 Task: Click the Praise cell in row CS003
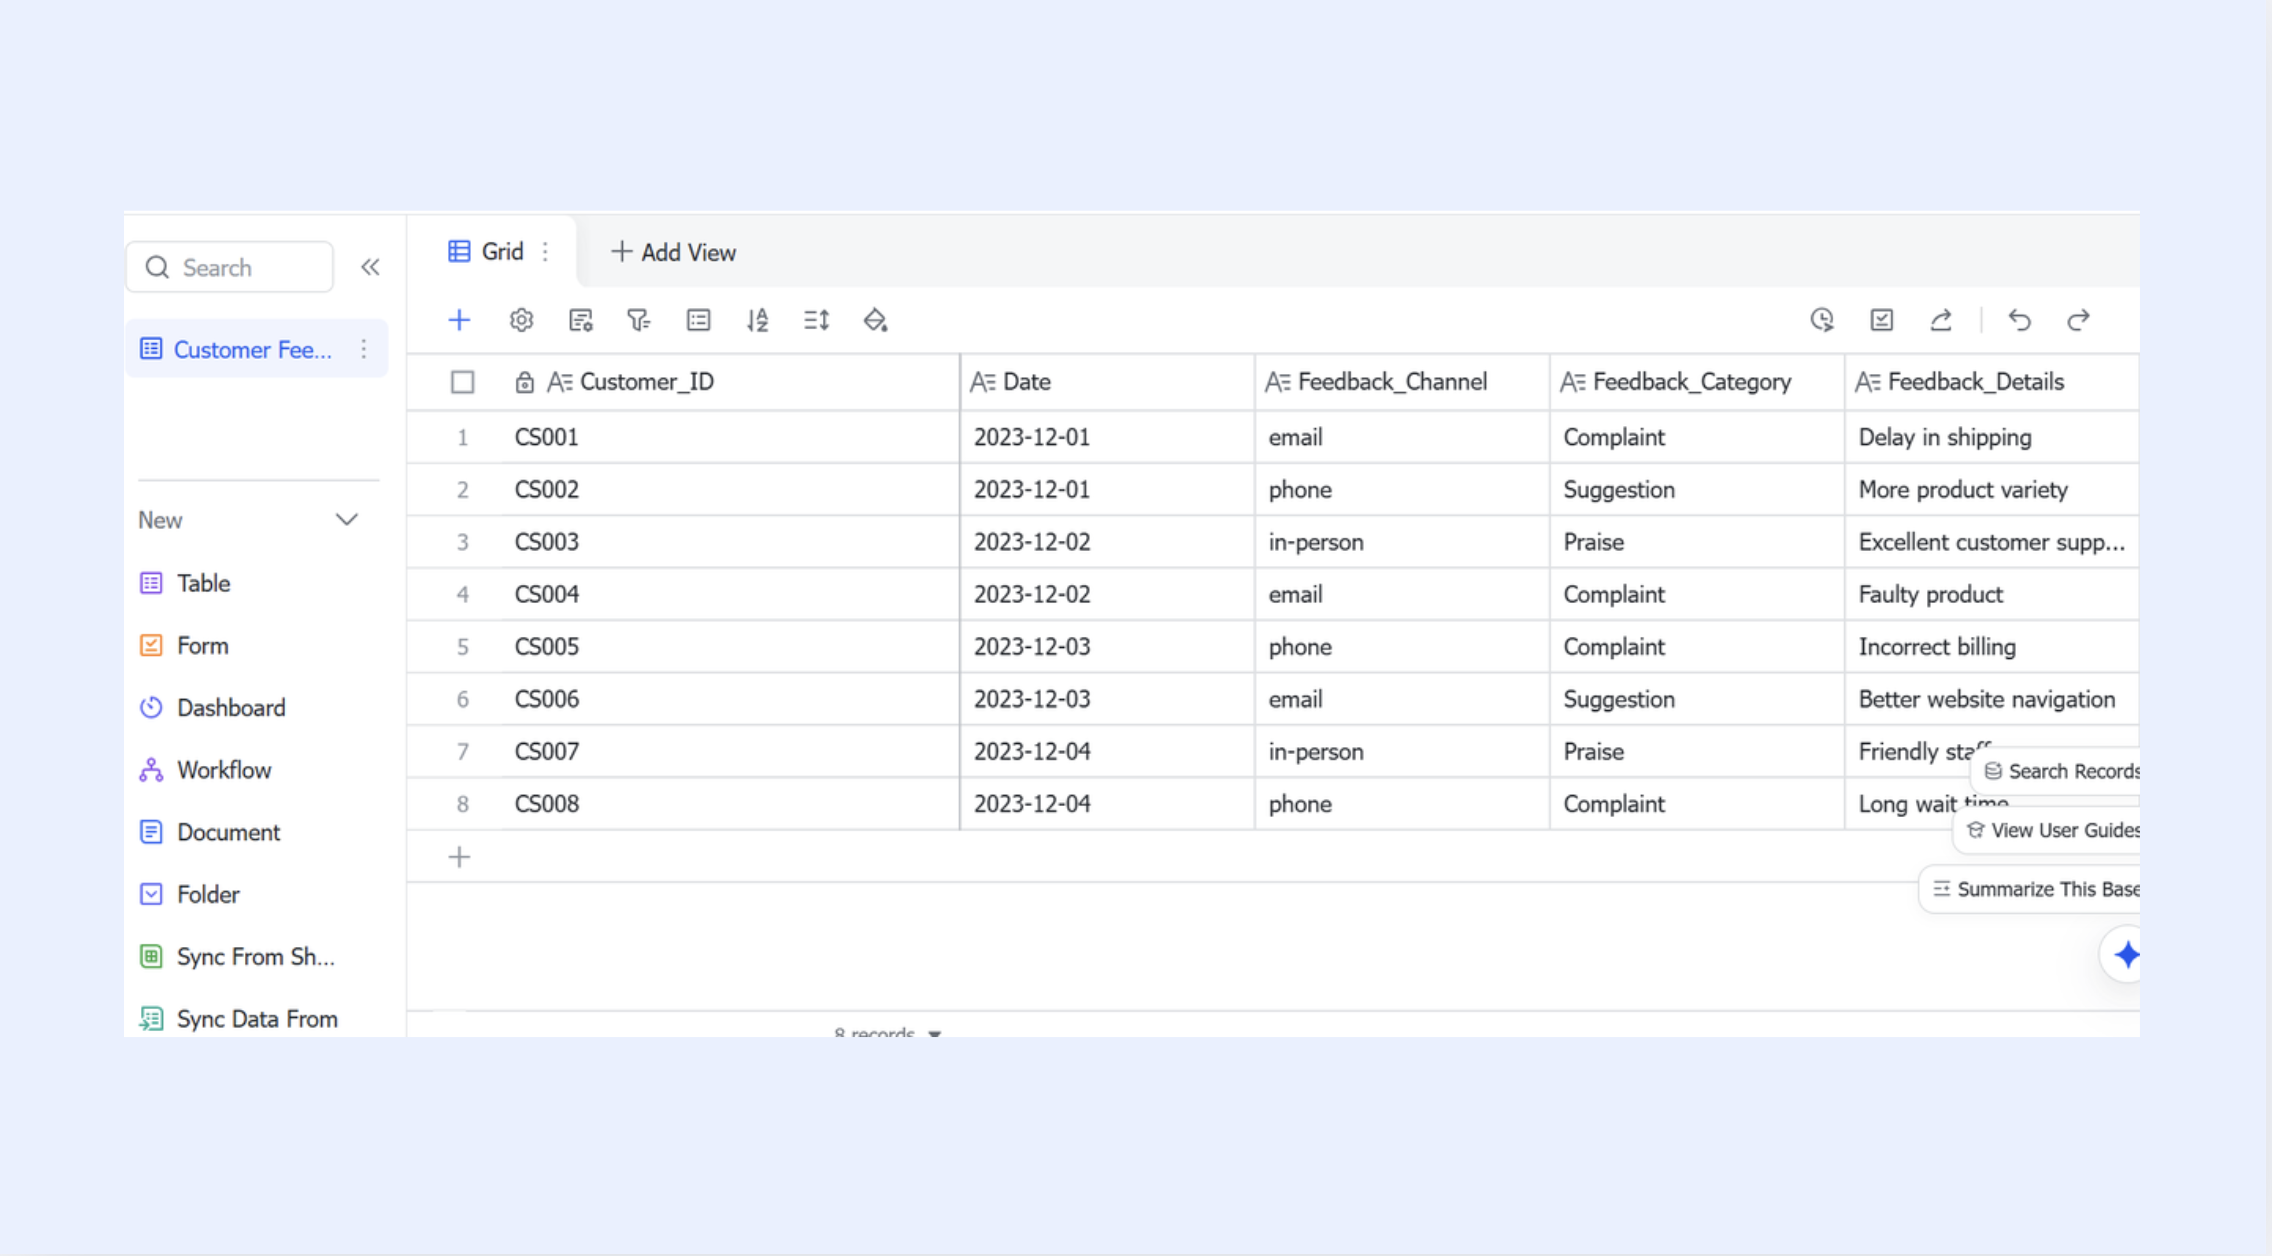click(x=1697, y=542)
